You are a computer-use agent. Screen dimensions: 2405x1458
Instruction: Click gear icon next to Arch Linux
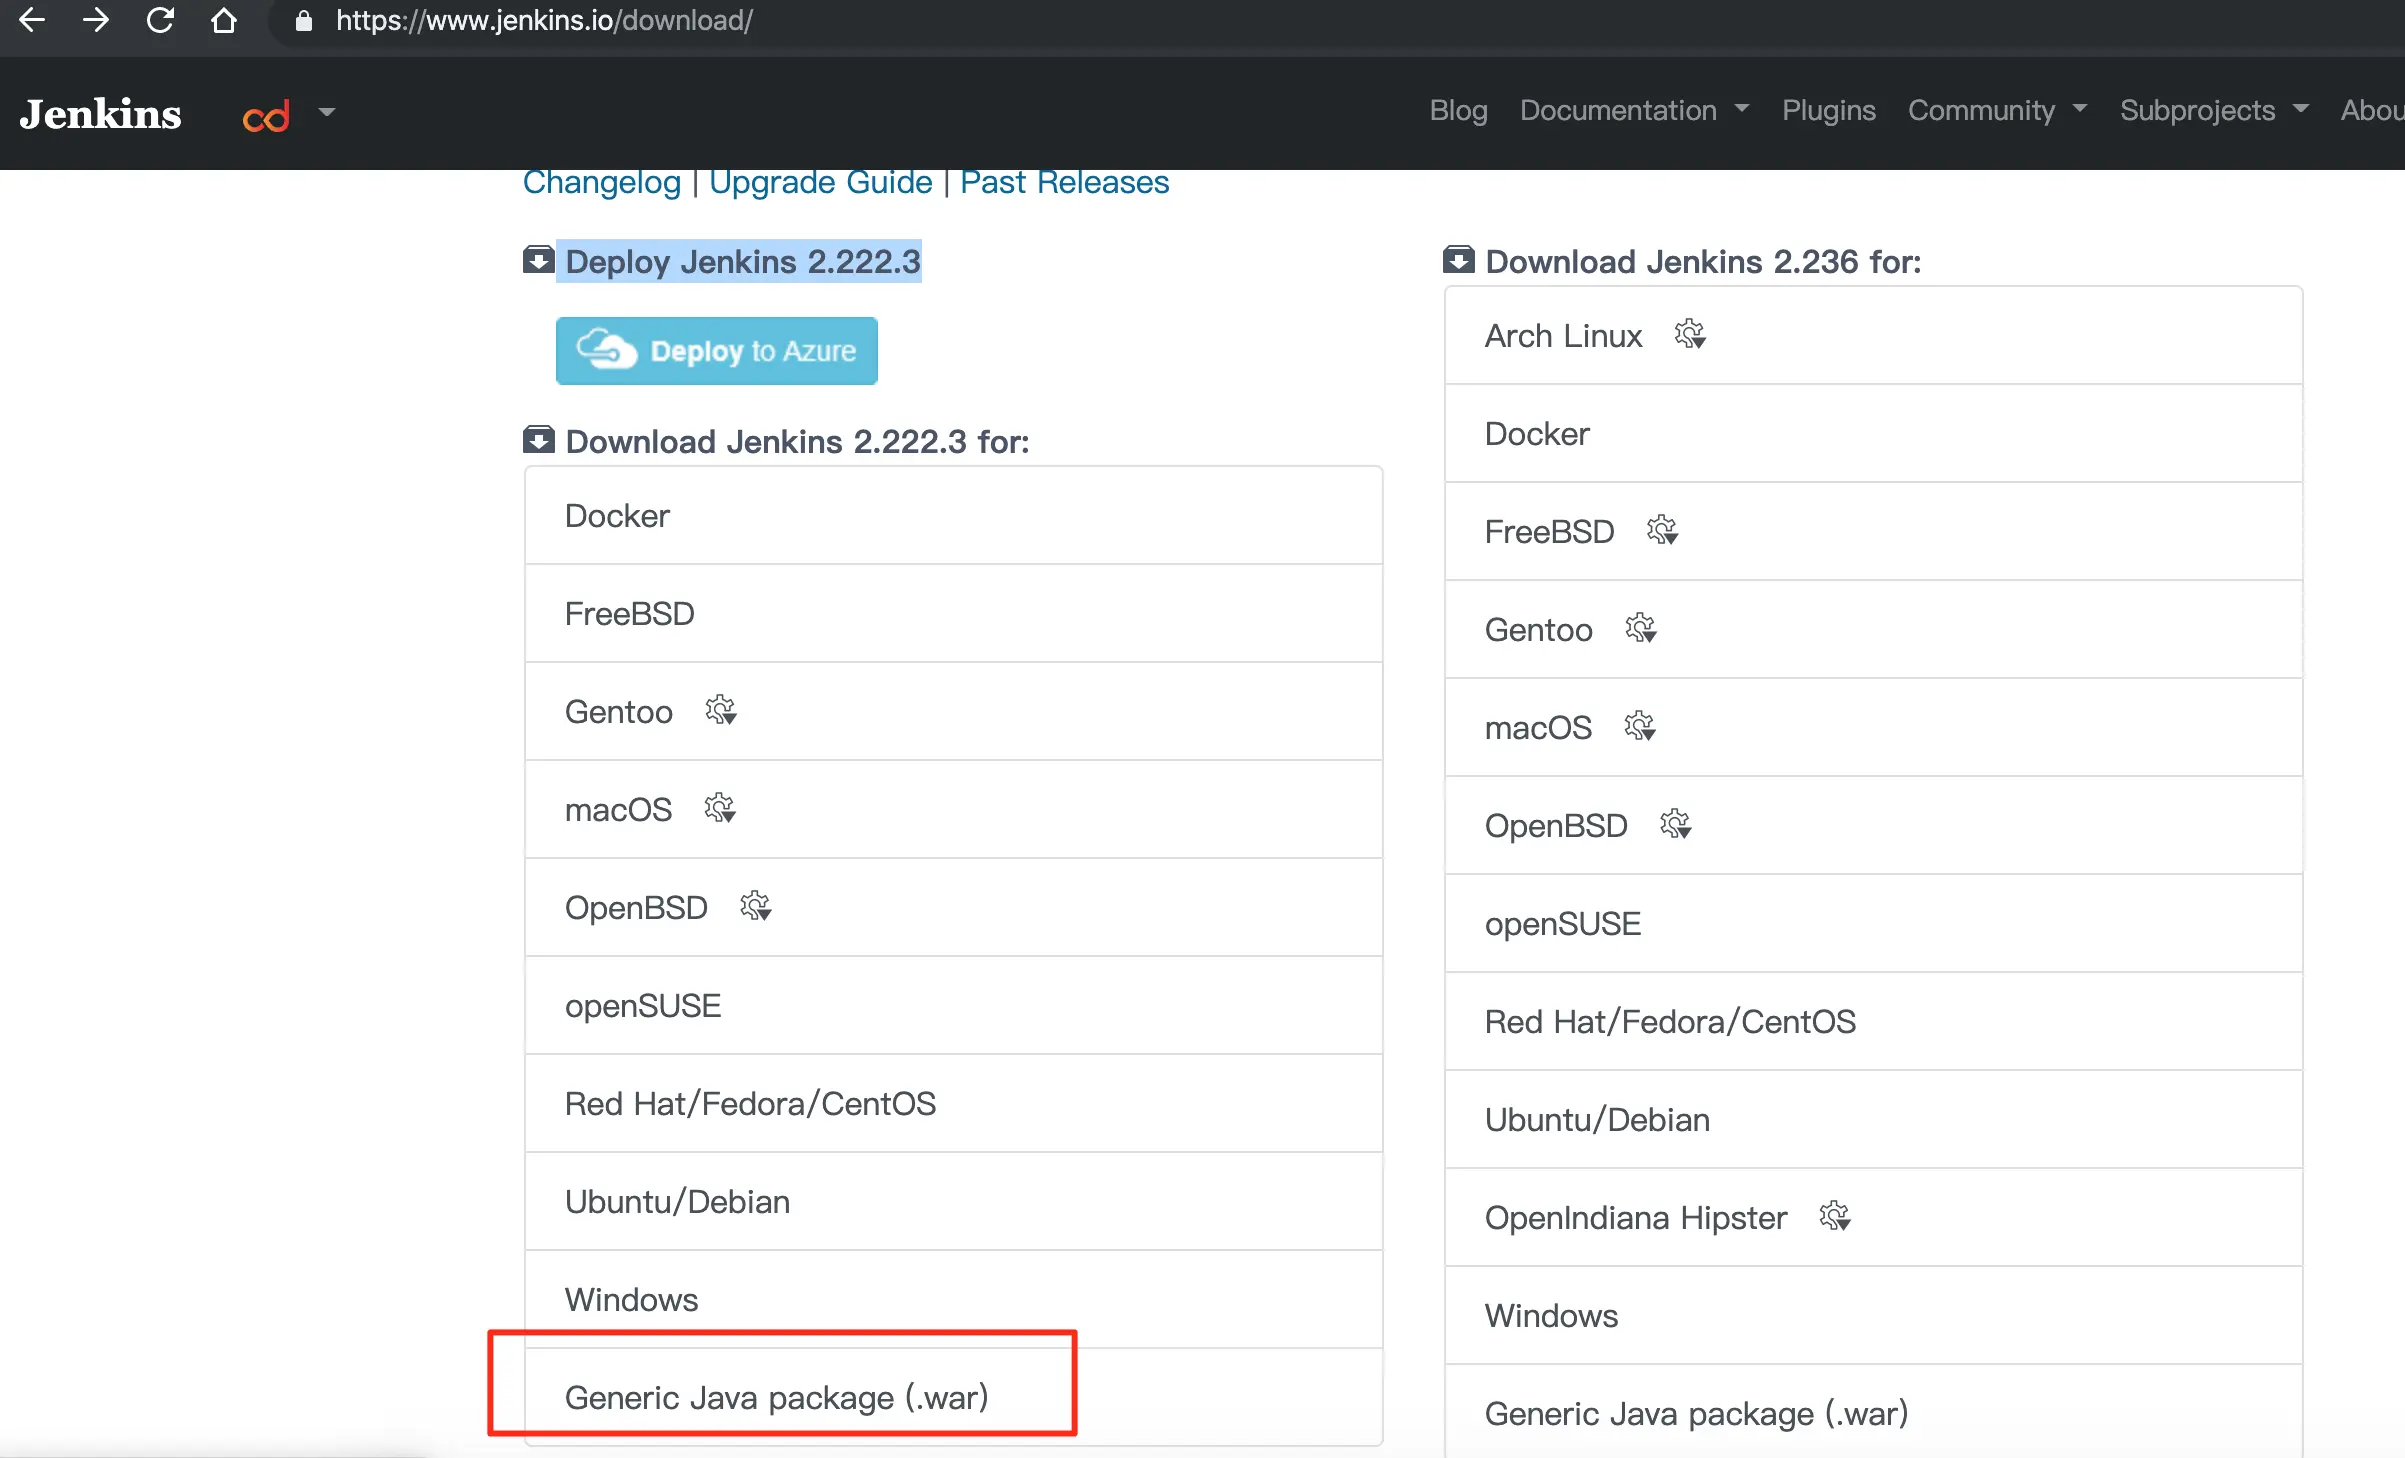(x=1690, y=334)
